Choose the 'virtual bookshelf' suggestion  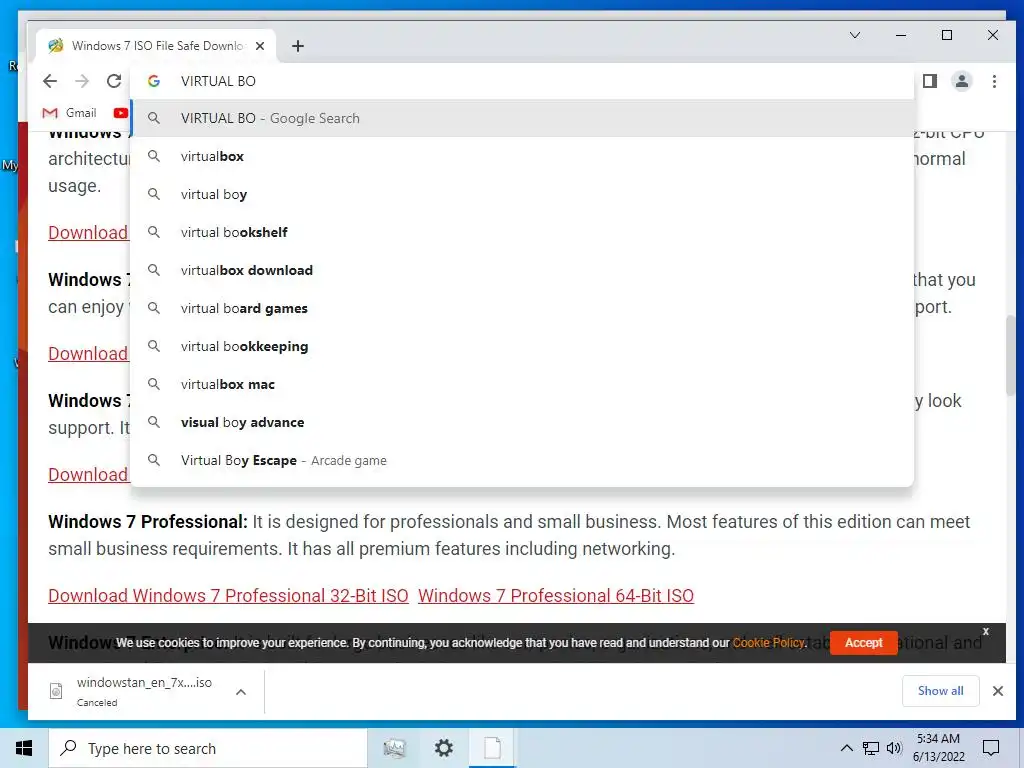522,232
